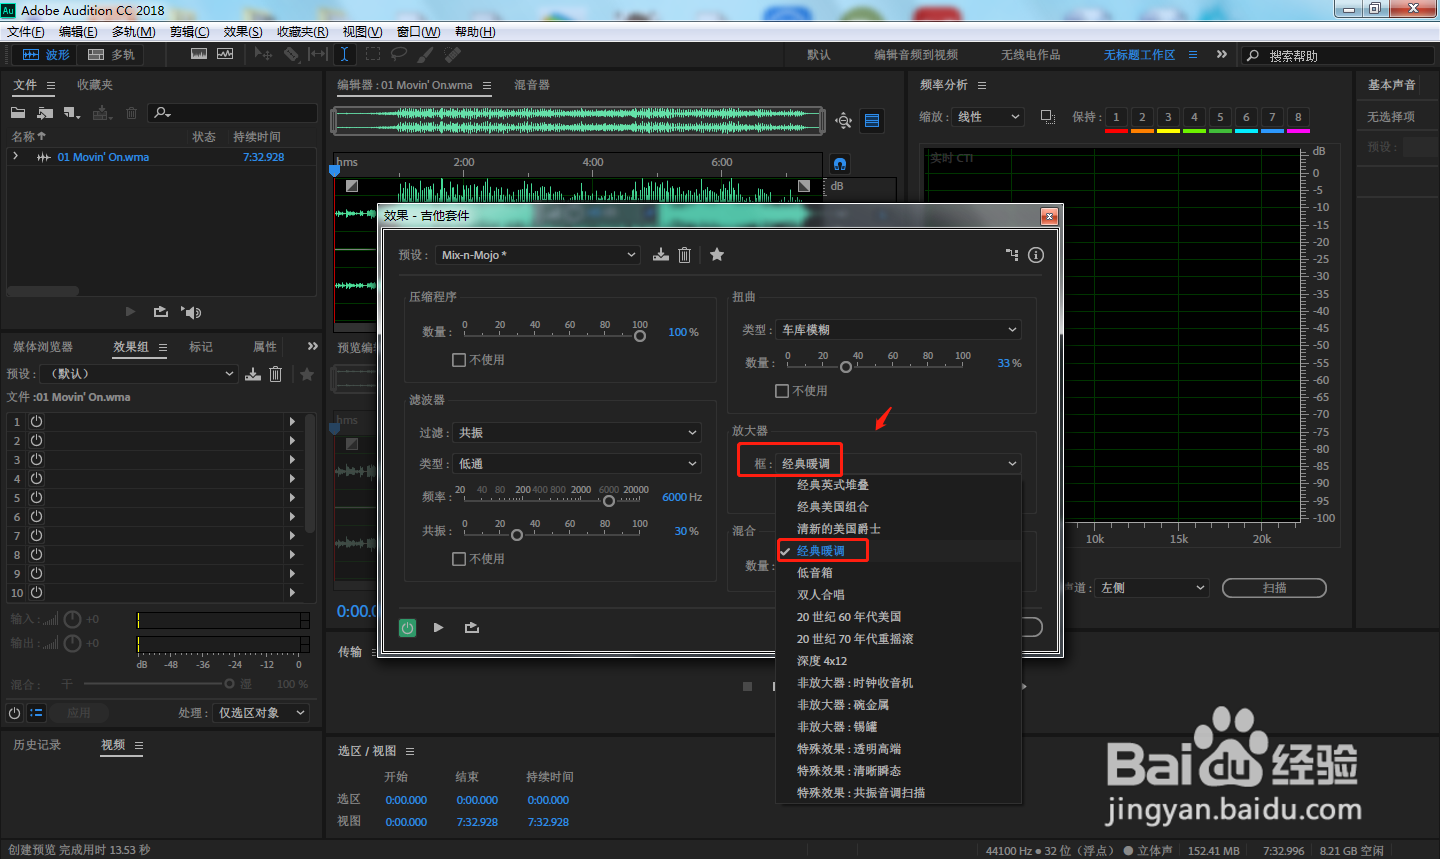Image resolution: width=1440 pixels, height=859 pixels.
Task: Click the blue list view icon beside the overview
Action: 872,121
